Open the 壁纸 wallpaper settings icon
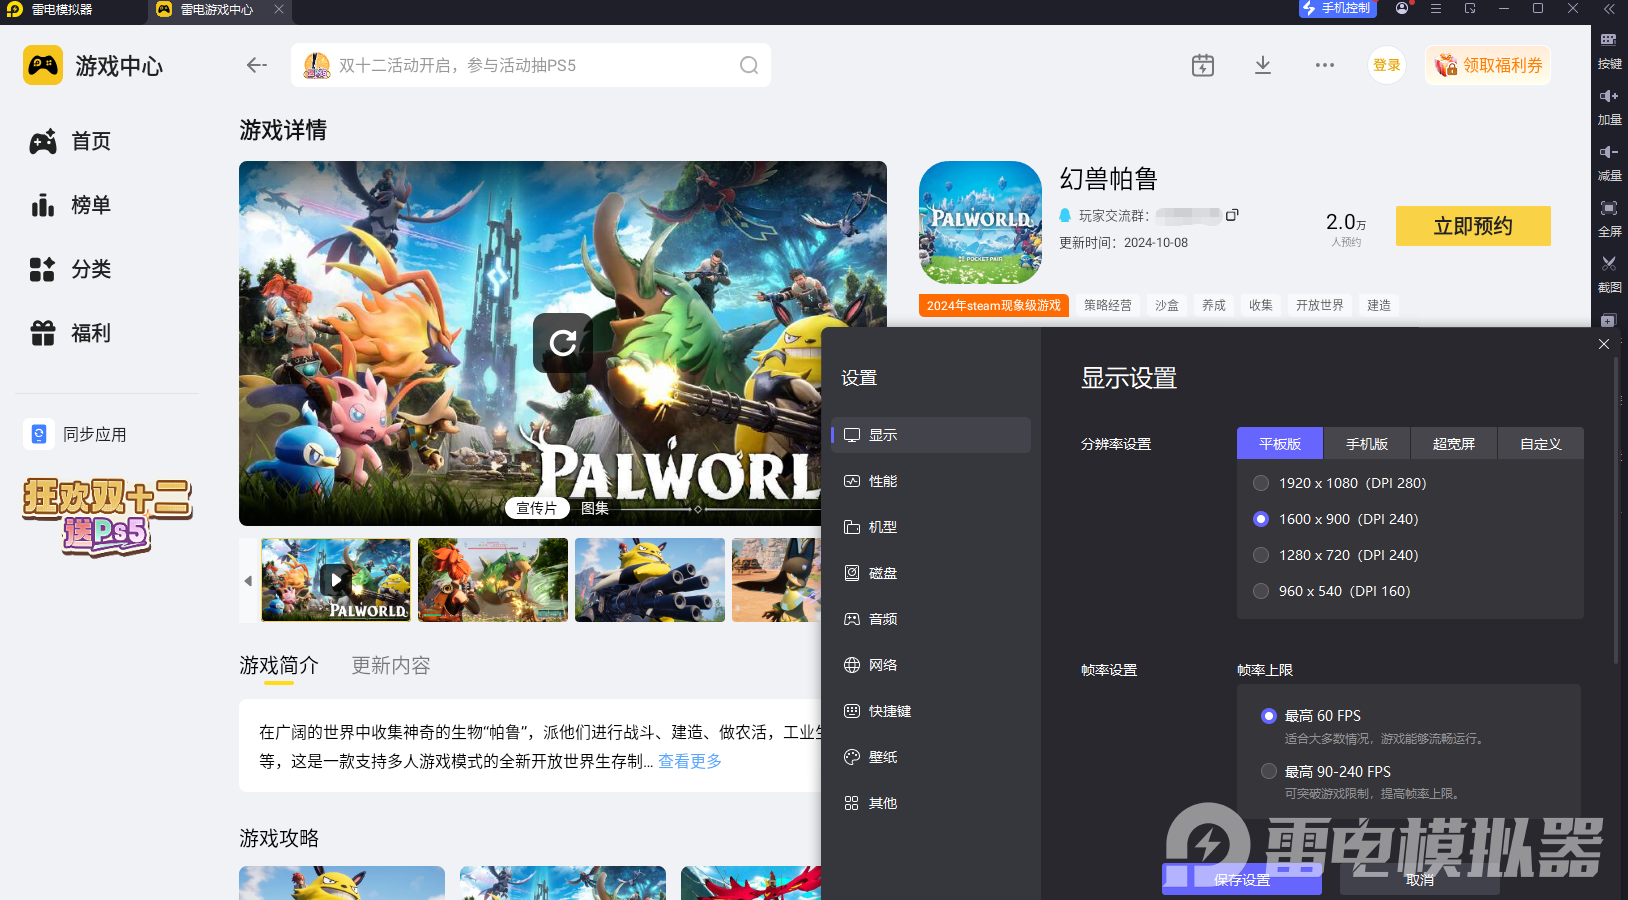The width and height of the screenshot is (1628, 900). pyautogui.click(x=852, y=757)
